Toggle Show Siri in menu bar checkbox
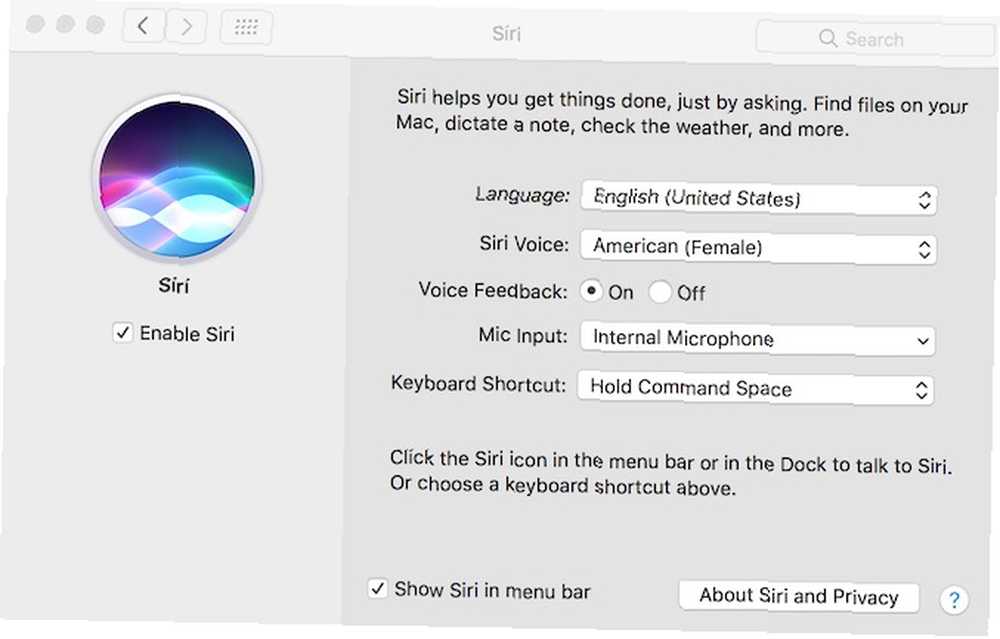 [x=378, y=588]
